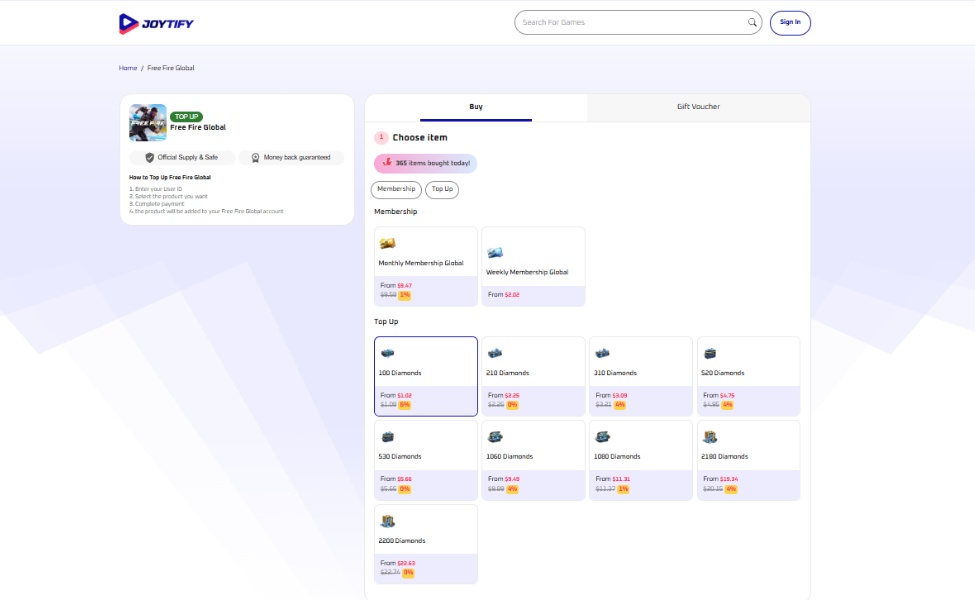This screenshot has height=600, width=975.
Task: Select the 100 Diamonds label
Action: [400, 373]
